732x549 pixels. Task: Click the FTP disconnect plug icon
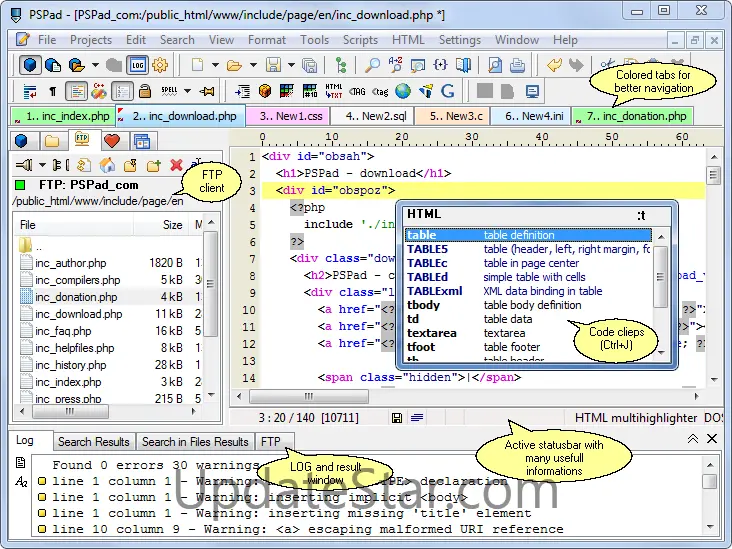(x=60, y=165)
